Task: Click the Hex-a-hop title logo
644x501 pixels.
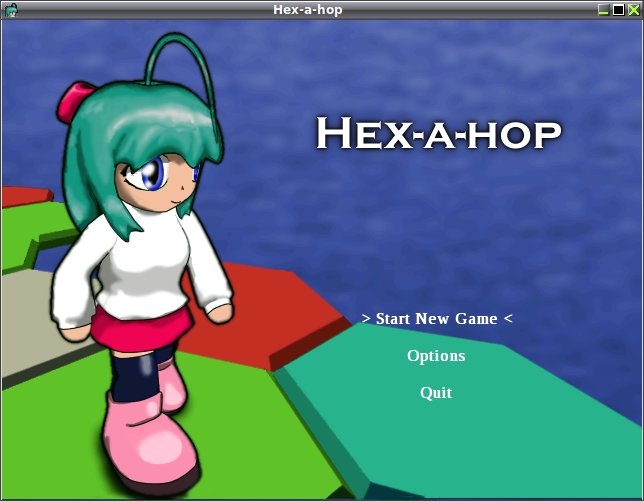Action: (438, 133)
